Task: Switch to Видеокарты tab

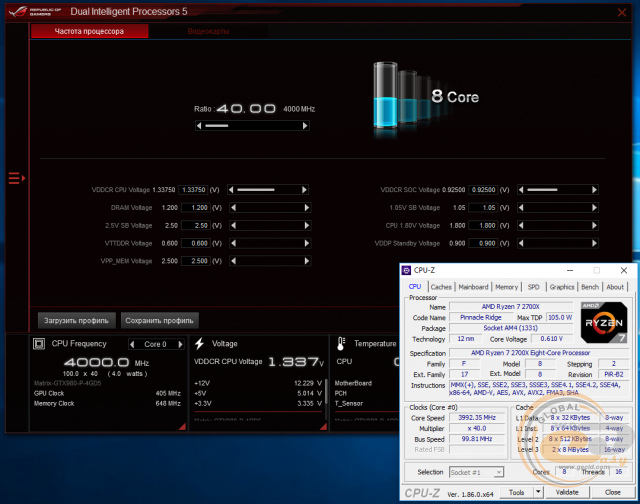Action: pos(208,31)
